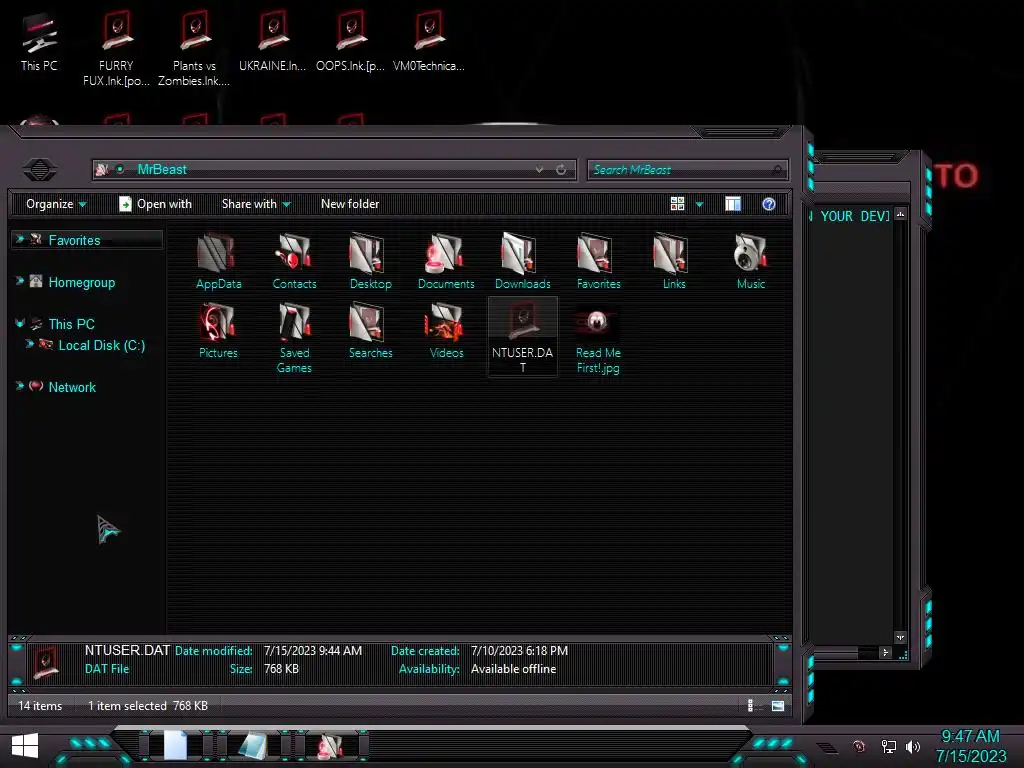This screenshot has height=768, width=1024.
Task: Click This PC desktop icon
Action: pos(39,42)
